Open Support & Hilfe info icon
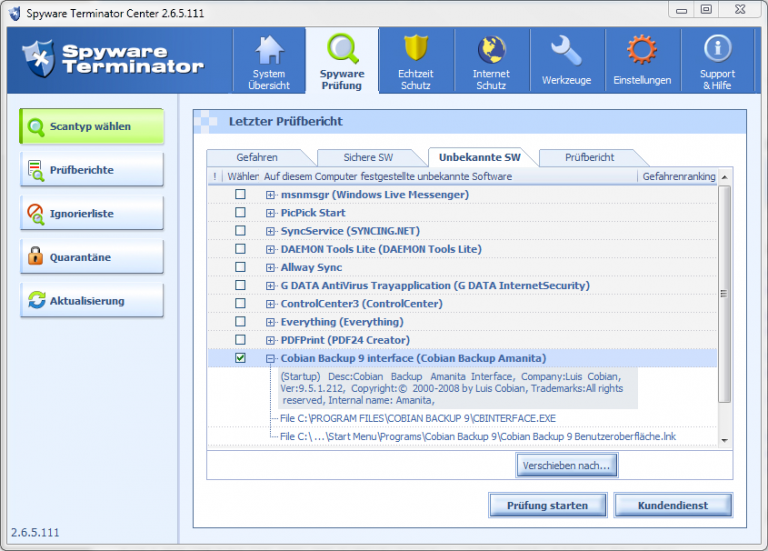768x551 pixels. pyautogui.click(x=718, y=48)
